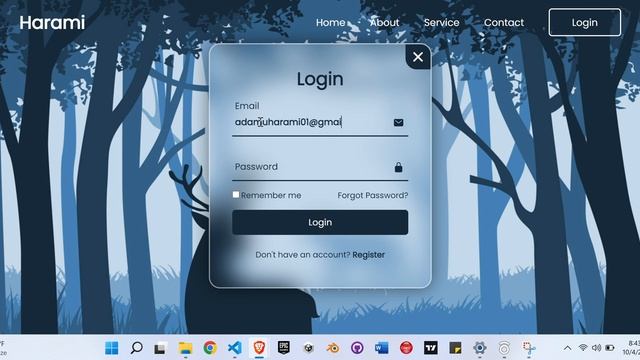Launch File Explorer from the taskbar
The width and height of the screenshot is (640, 360).
(185, 348)
